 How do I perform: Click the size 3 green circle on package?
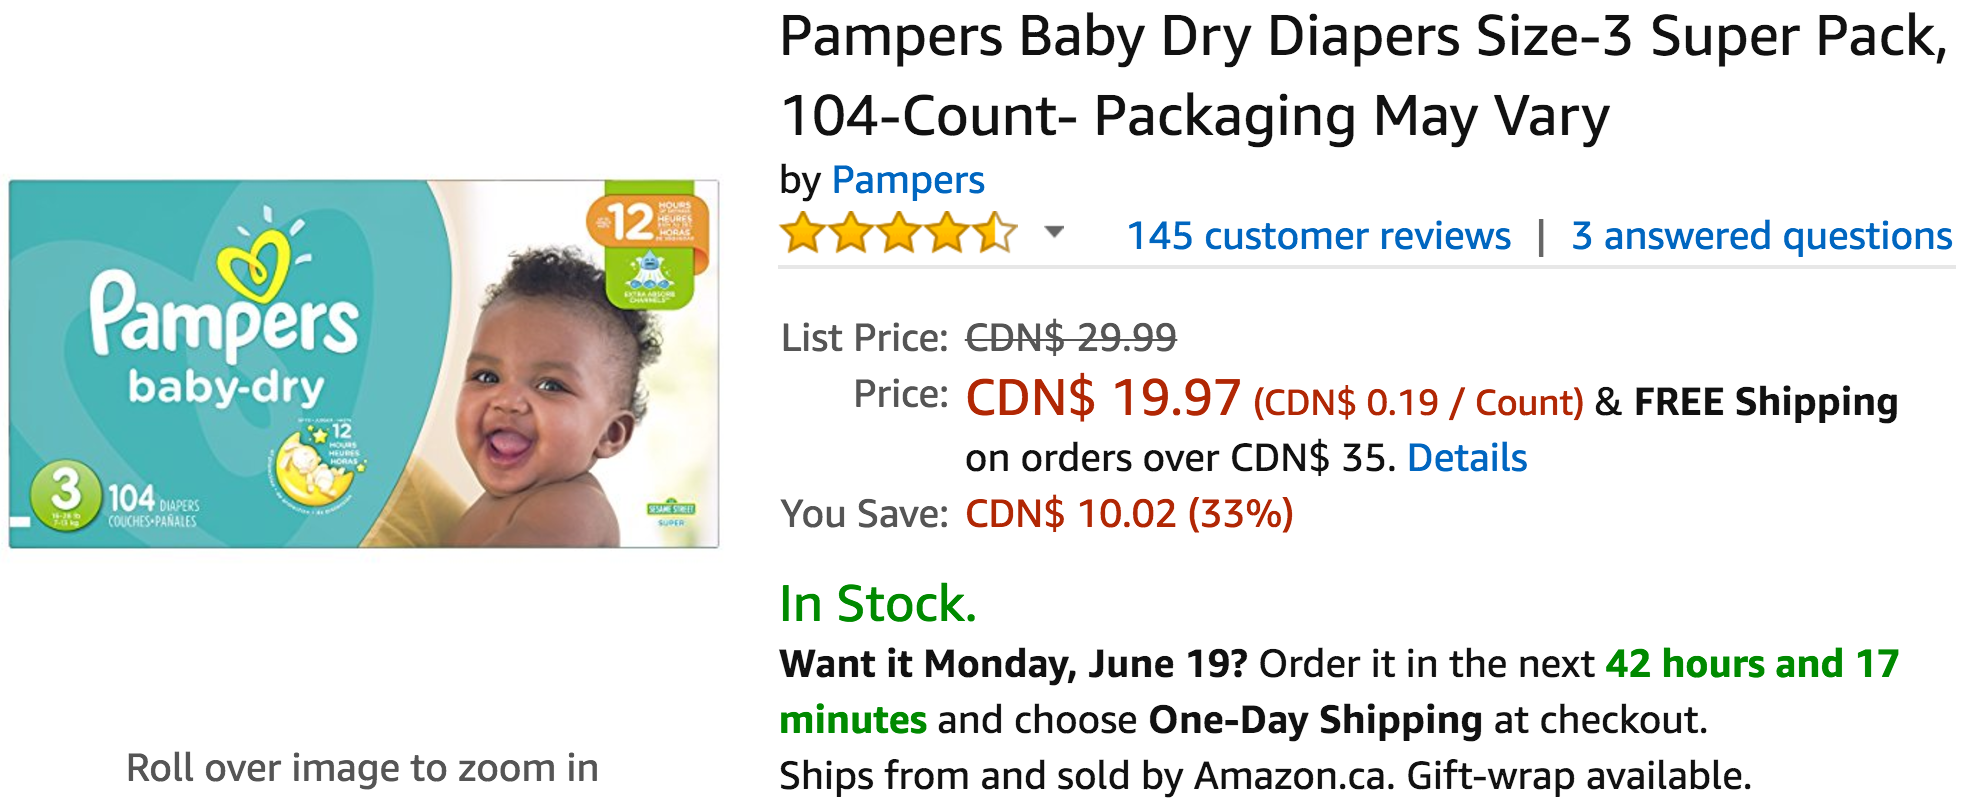(x=65, y=493)
